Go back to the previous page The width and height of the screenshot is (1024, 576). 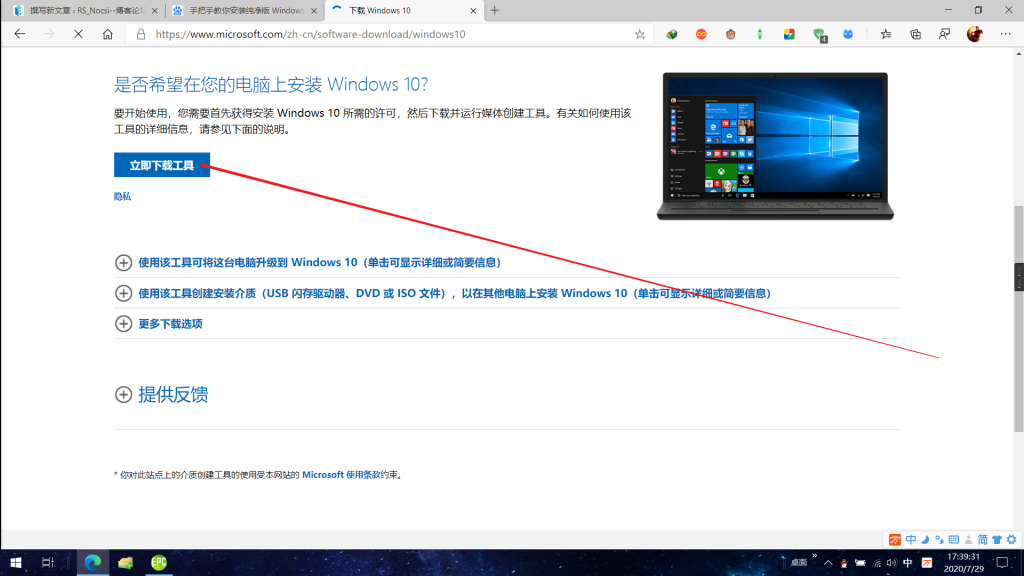(20, 34)
